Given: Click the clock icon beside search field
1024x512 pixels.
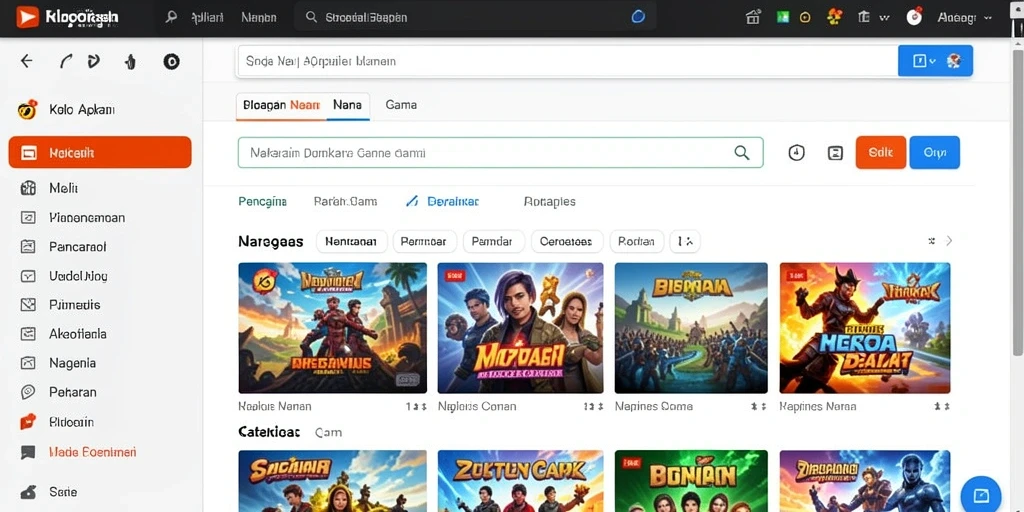Looking at the screenshot, I should 796,153.
